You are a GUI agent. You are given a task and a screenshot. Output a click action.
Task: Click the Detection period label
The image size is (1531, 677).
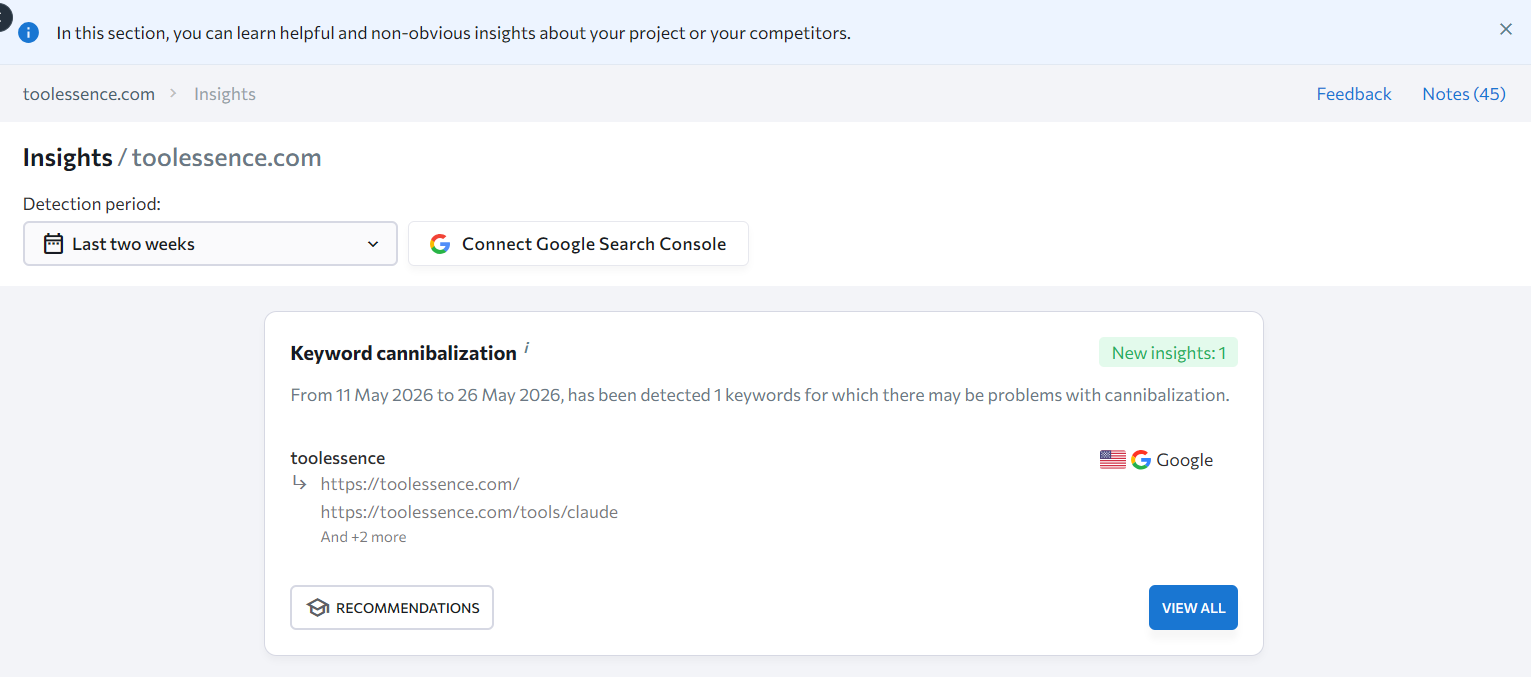click(x=92, y=204)
